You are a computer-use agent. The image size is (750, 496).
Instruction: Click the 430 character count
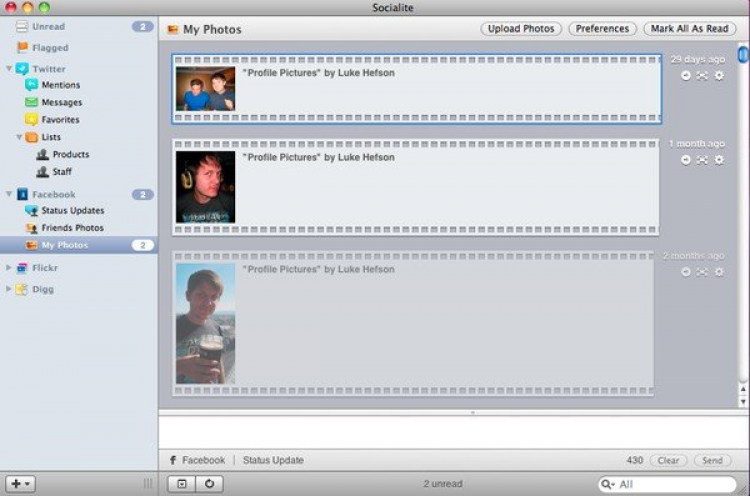[x=635, y=460]
